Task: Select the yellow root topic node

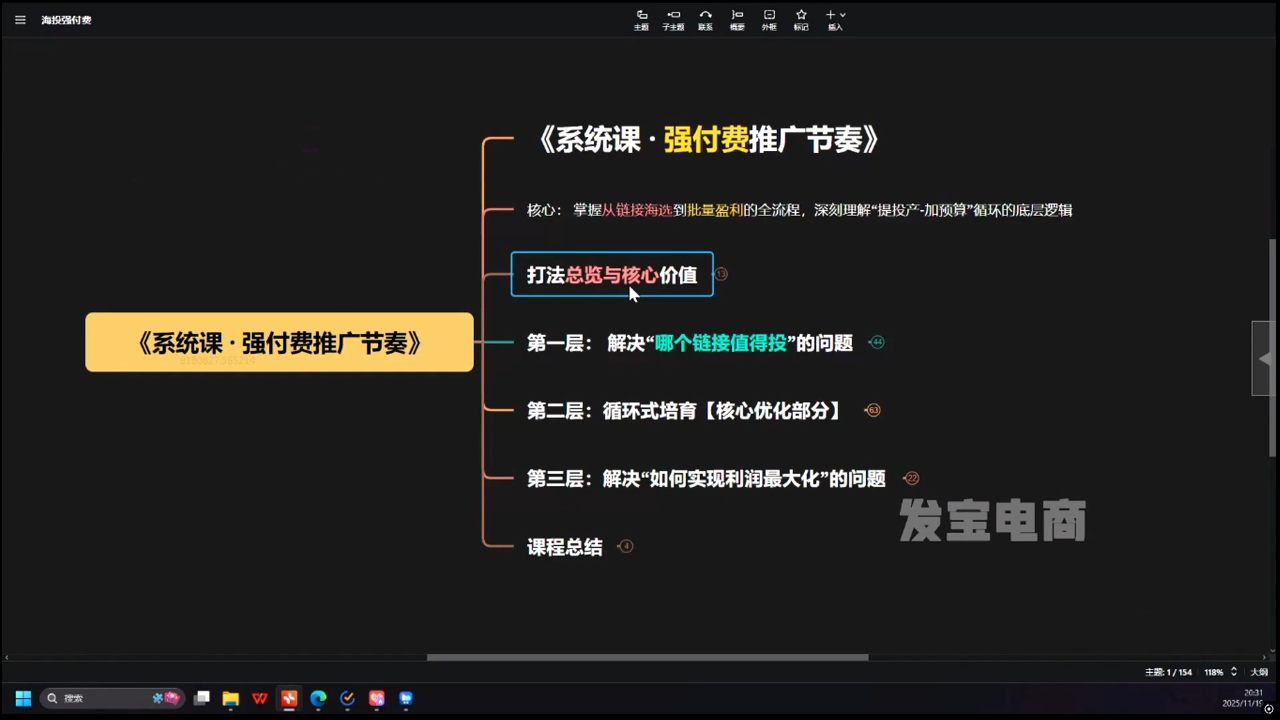Action: pos(279,342)
